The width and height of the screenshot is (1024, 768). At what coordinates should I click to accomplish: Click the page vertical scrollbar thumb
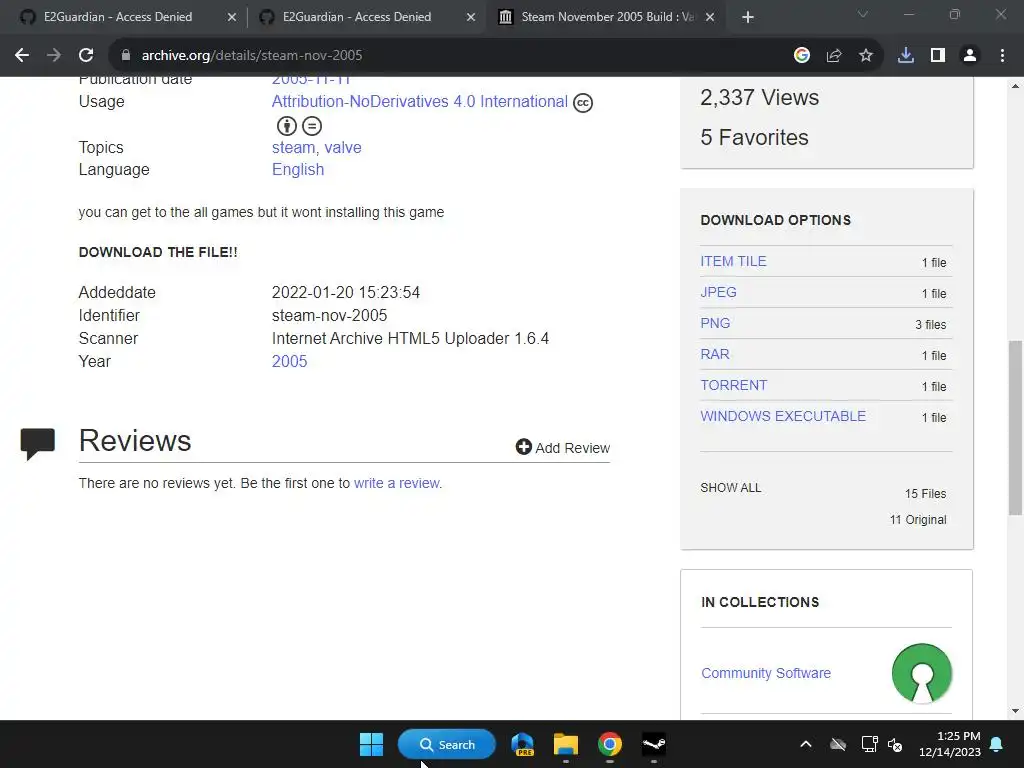pyautogui.click(x=1016, y=428)
